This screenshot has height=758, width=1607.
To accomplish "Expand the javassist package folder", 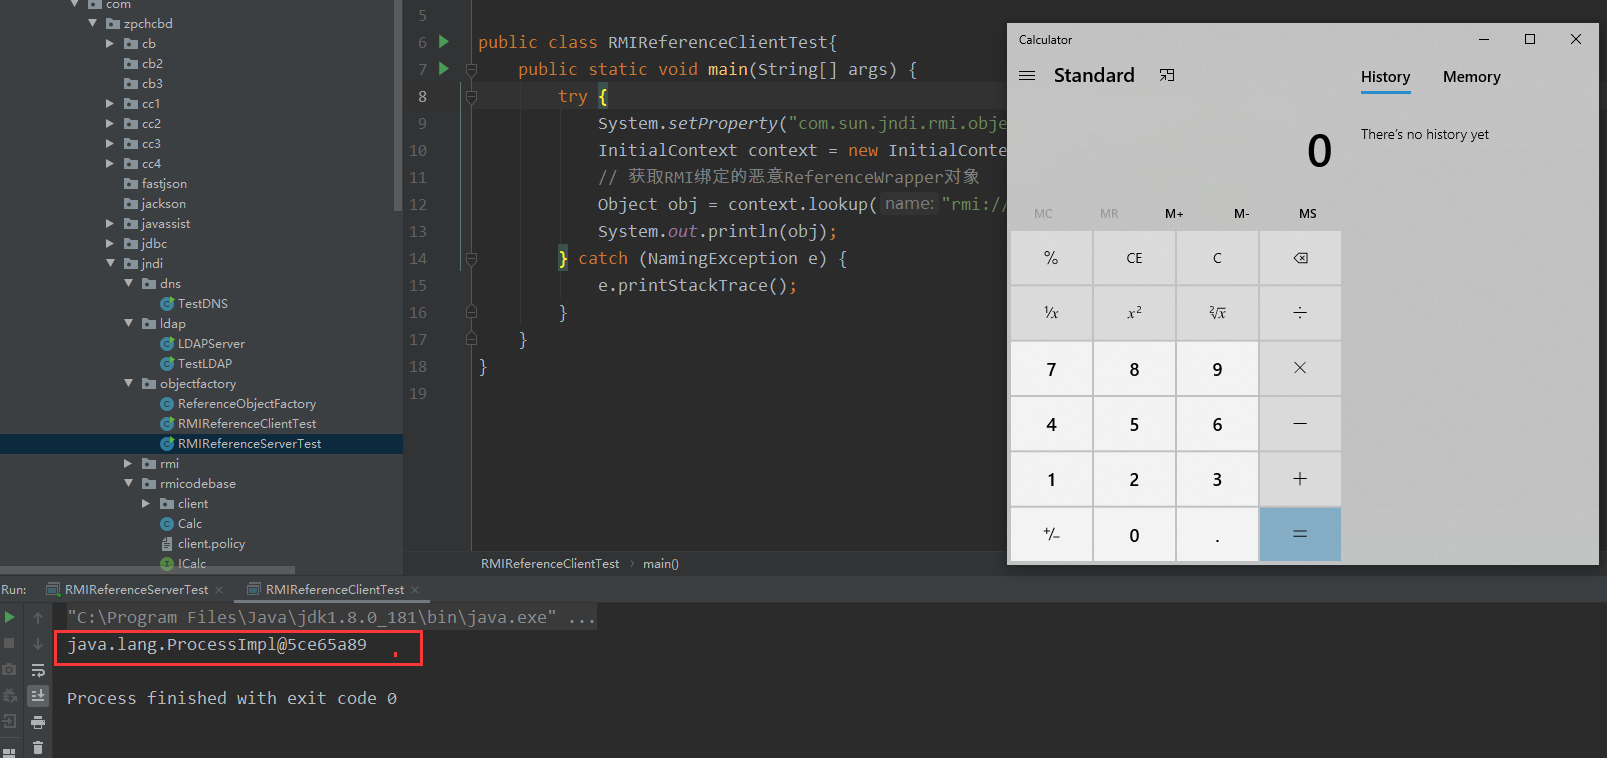I will [110, 223].
